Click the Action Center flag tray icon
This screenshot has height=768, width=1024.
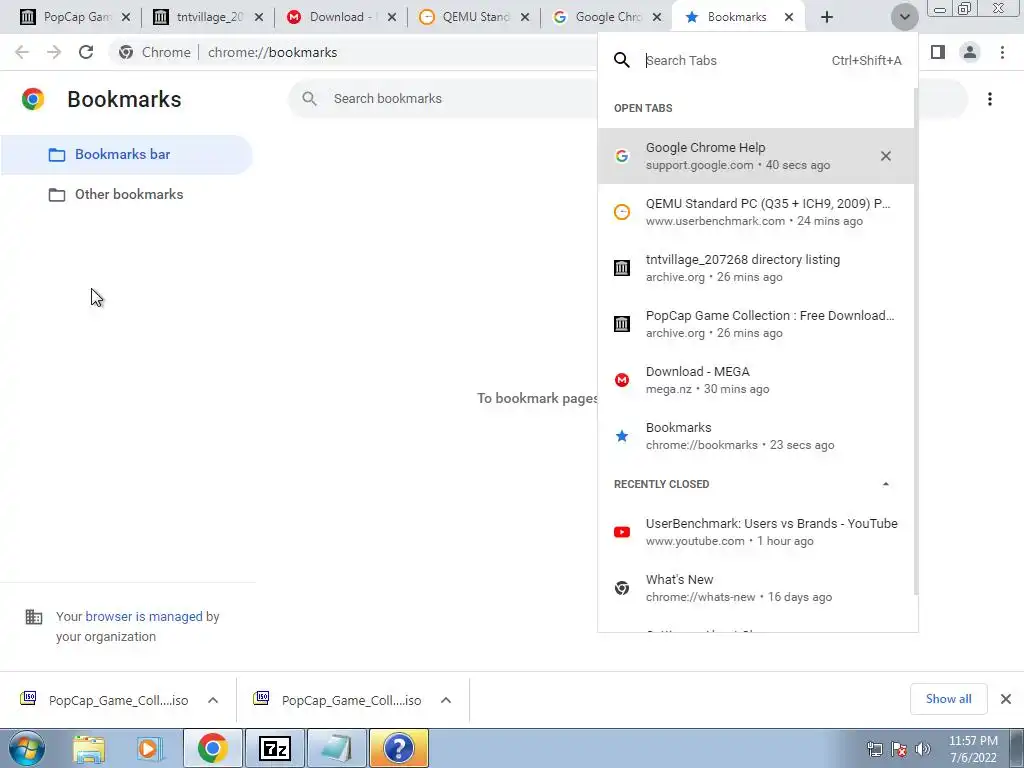click(899, 749)
